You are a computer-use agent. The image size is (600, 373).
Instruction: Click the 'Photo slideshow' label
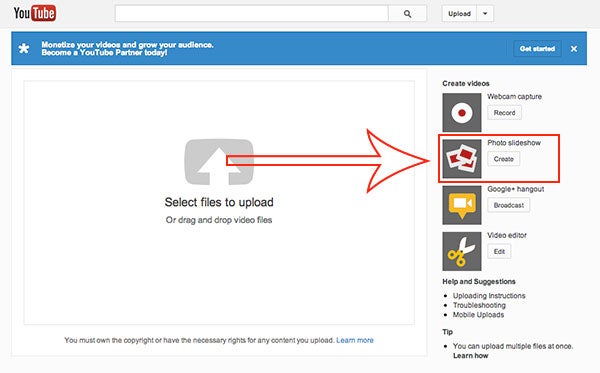[x=514, y=143]
